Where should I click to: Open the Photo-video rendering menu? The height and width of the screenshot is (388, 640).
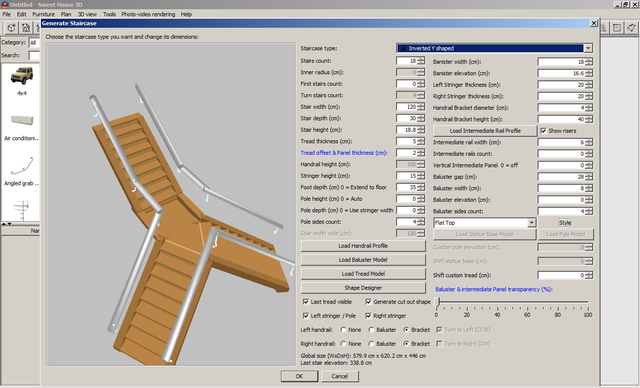[148, 14]
